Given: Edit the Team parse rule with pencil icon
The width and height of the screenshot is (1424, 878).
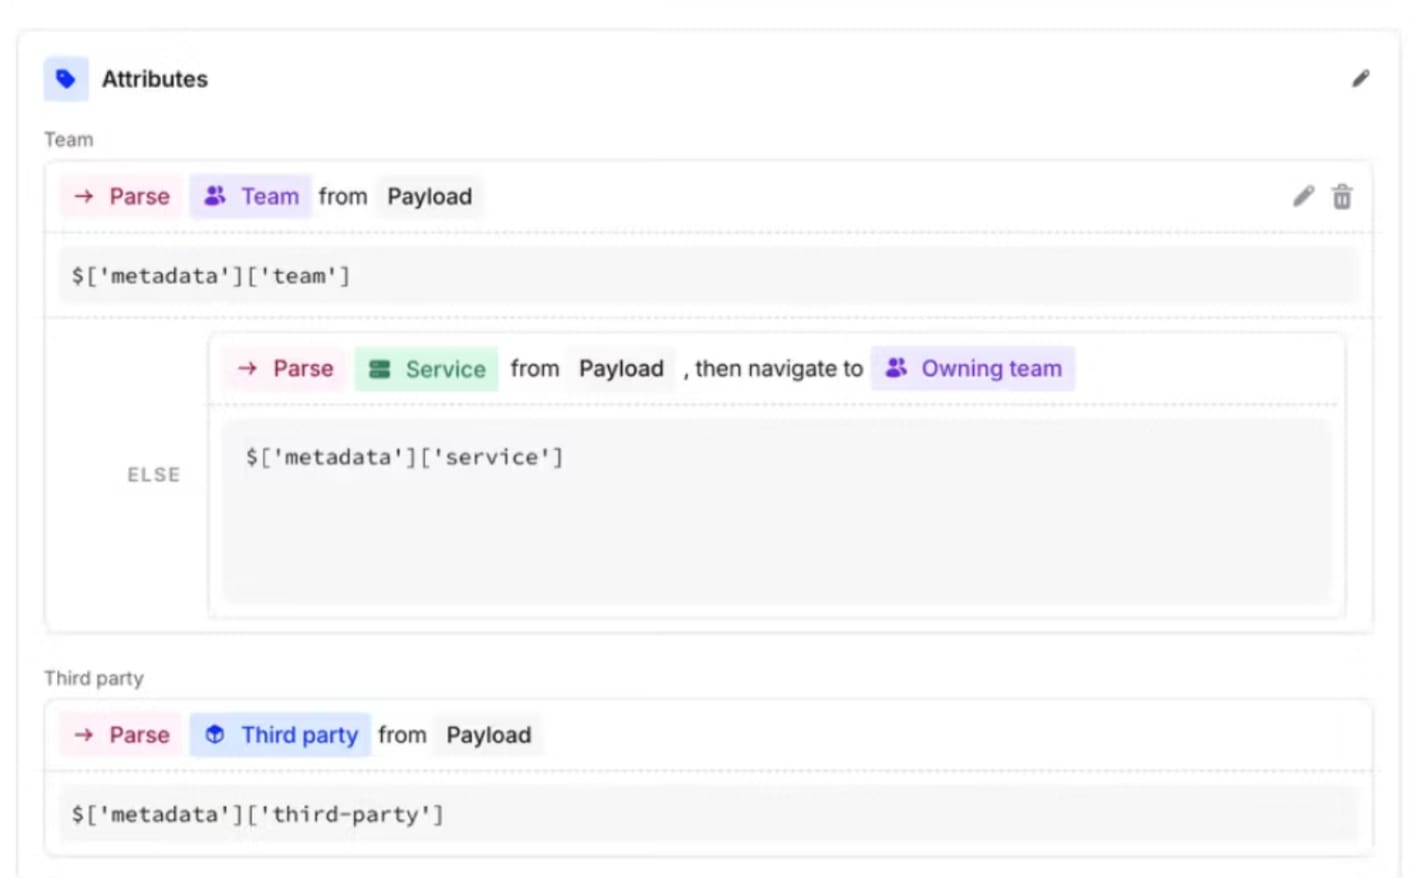Looking at the screenshot, I should [1302, 197].
